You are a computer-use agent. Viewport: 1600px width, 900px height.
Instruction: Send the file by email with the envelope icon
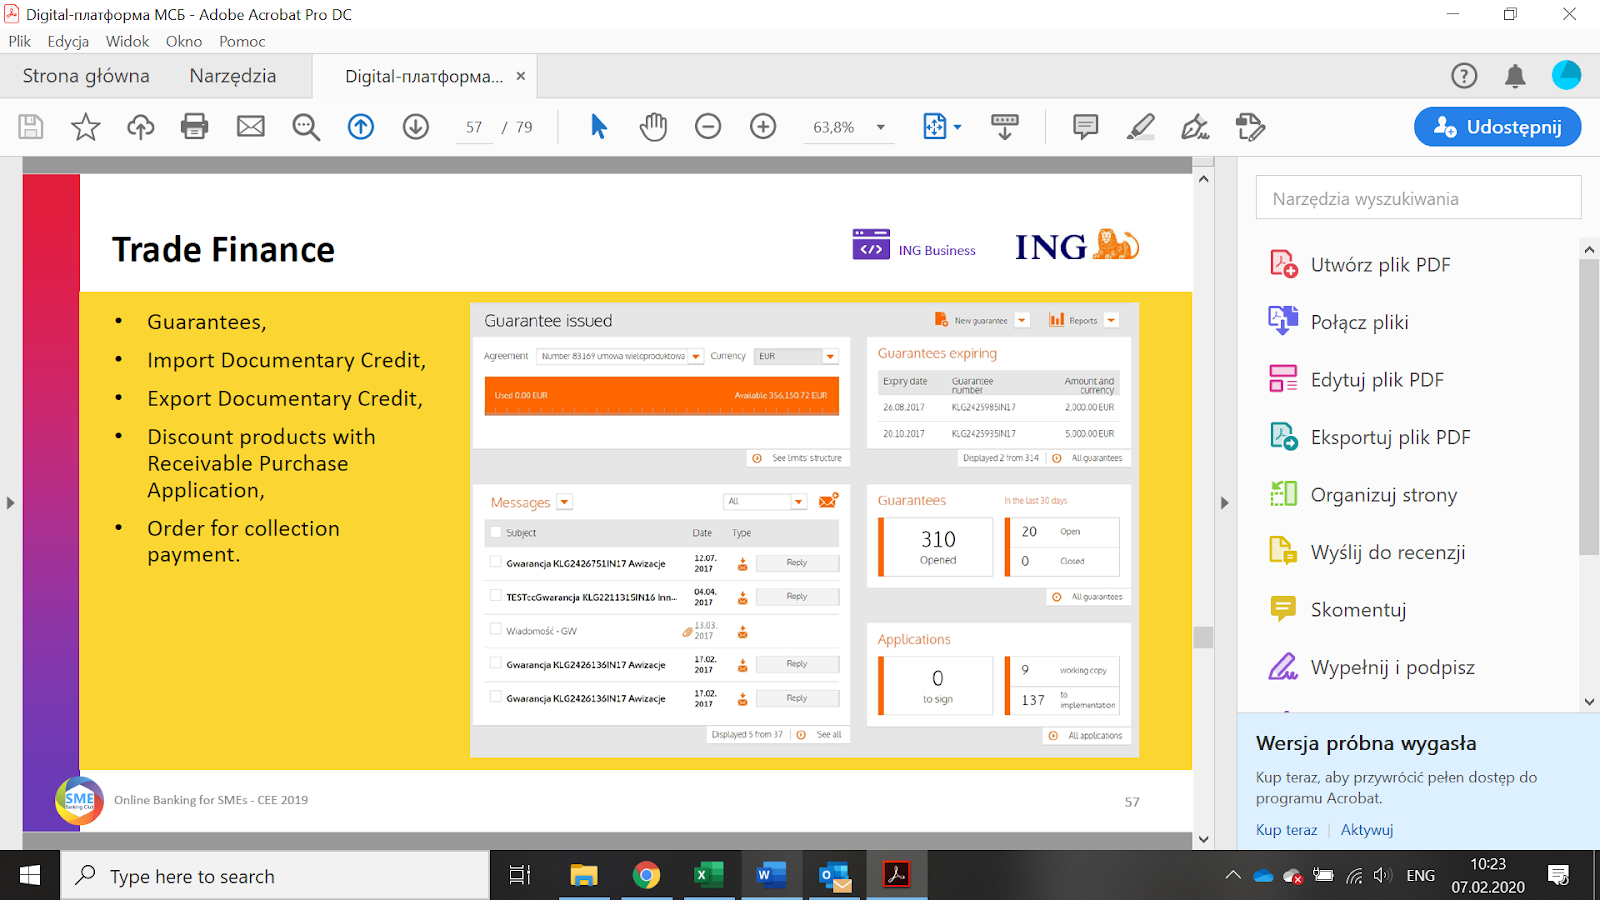coord(251,127)
